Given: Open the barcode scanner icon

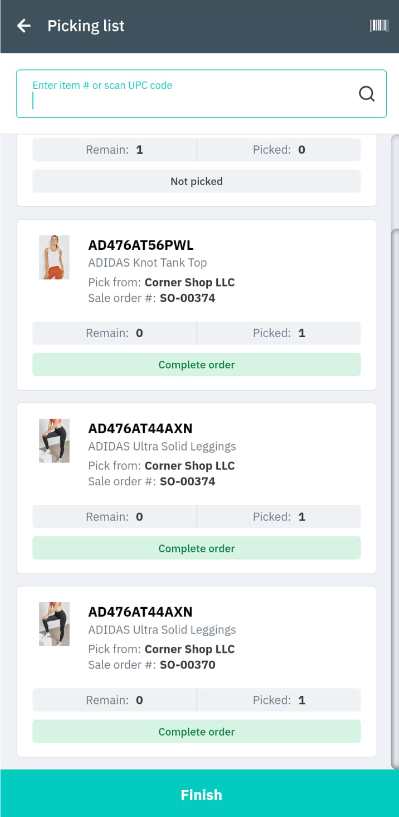Looking at the screenshot, I should [379, 26].
